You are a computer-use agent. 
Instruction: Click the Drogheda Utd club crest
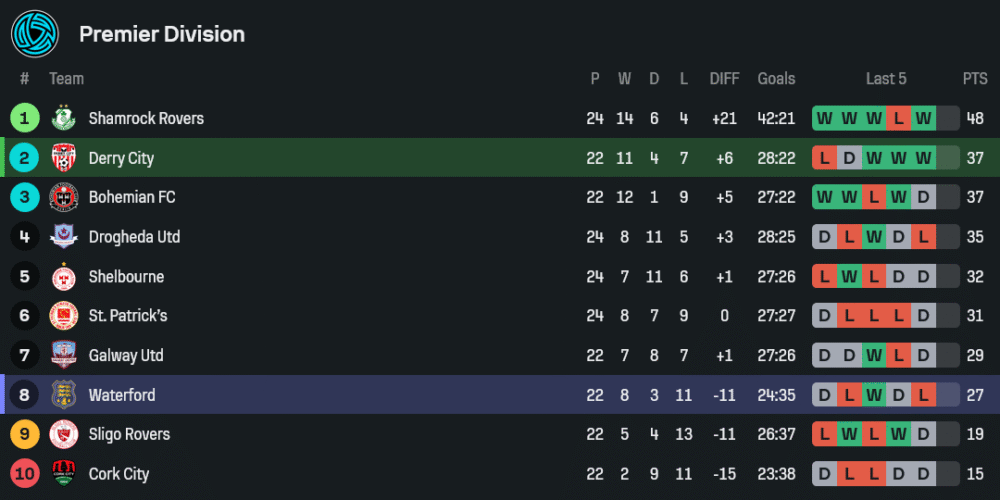tap(64, 237)
